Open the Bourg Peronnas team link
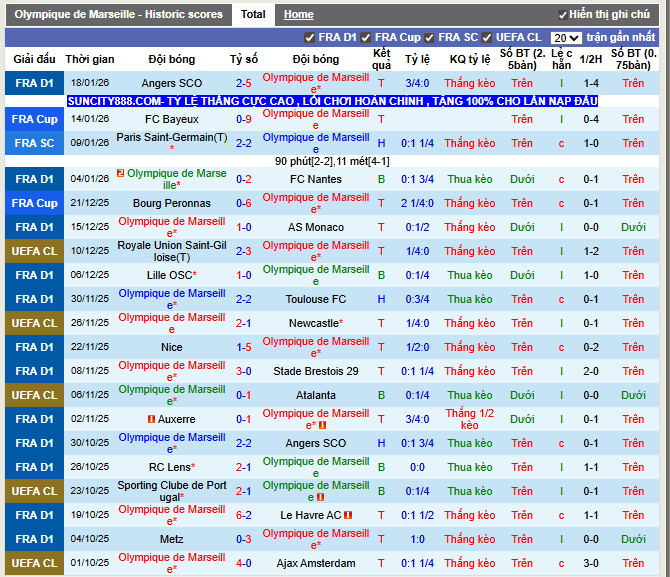This screenshot has height=577, width=670. click(172, 203)
